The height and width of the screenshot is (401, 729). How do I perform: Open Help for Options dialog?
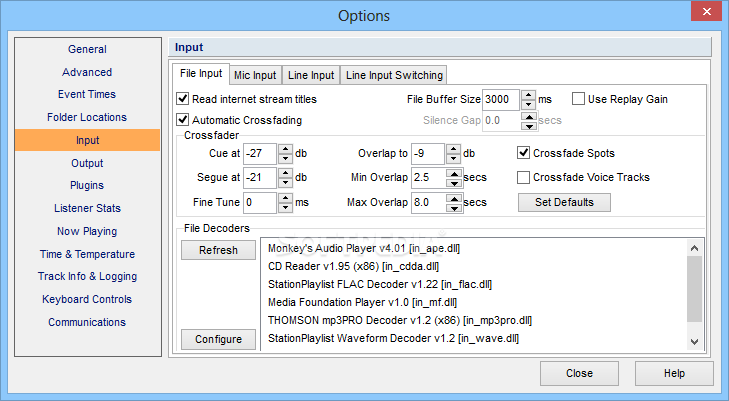tap(674, 374)
